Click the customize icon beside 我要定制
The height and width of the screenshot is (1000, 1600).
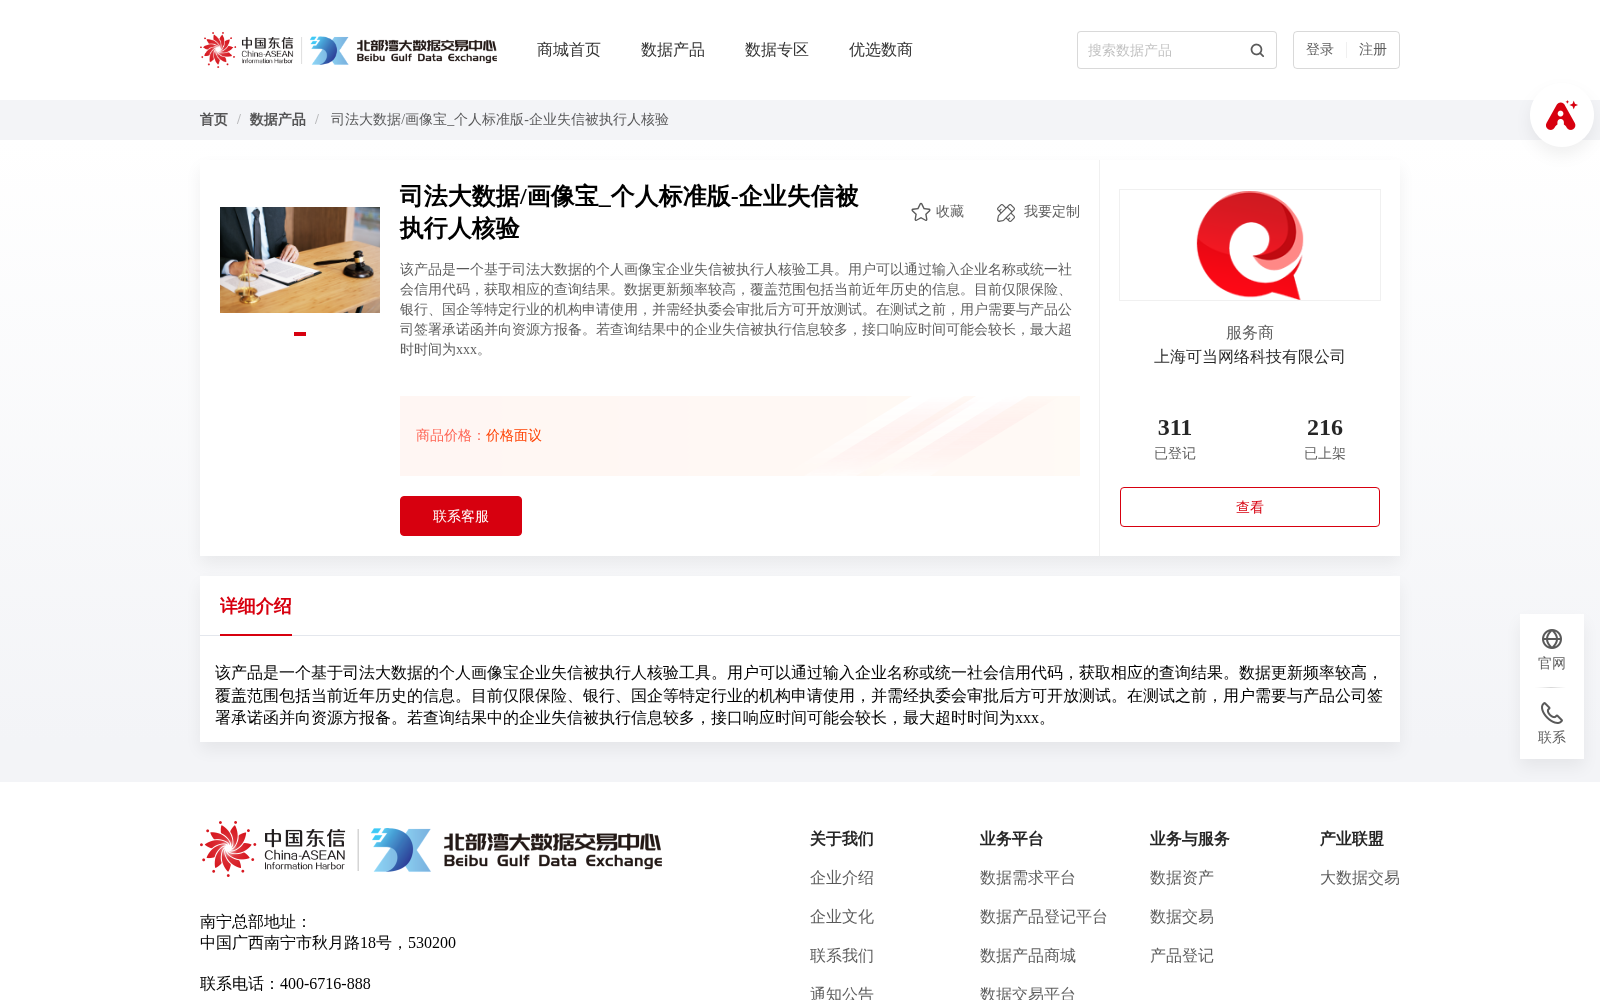tap(1006, 212)
